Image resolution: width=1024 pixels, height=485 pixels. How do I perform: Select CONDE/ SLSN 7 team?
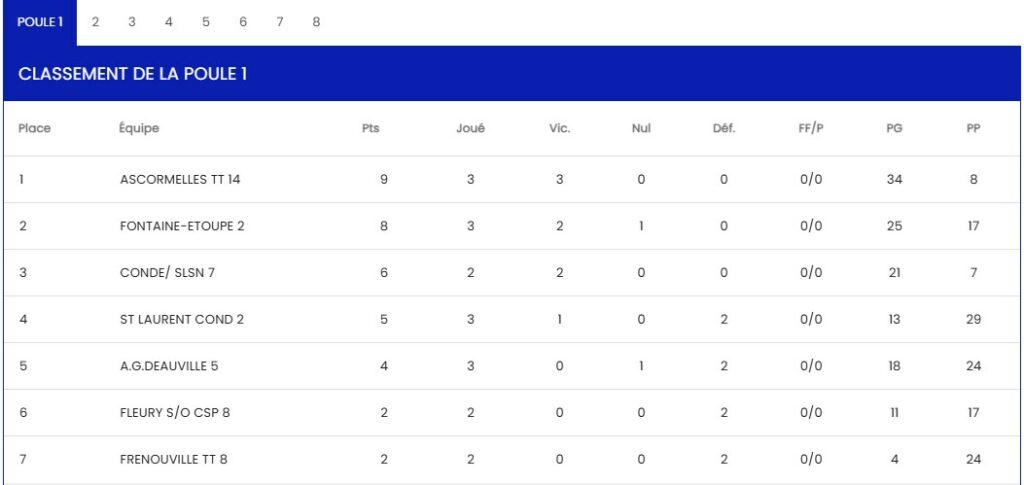tap(167, 273)
